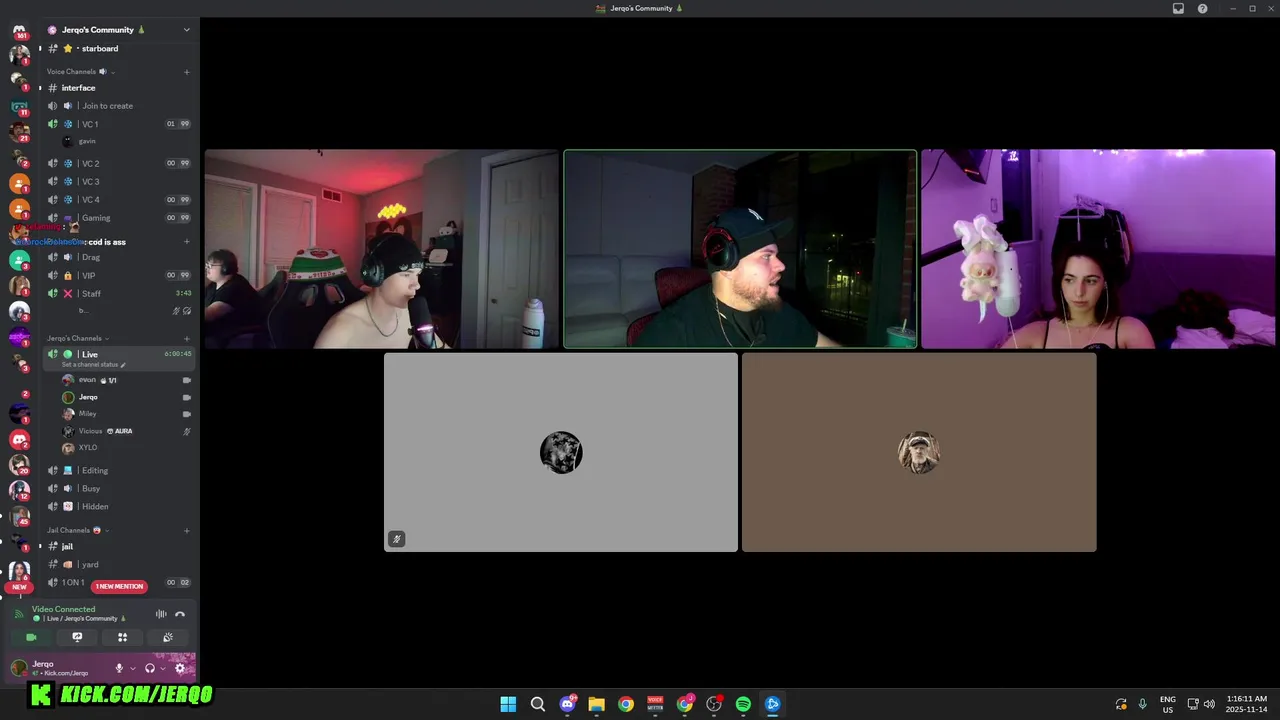Open File Explorer from the taskbar

(596, 704)
